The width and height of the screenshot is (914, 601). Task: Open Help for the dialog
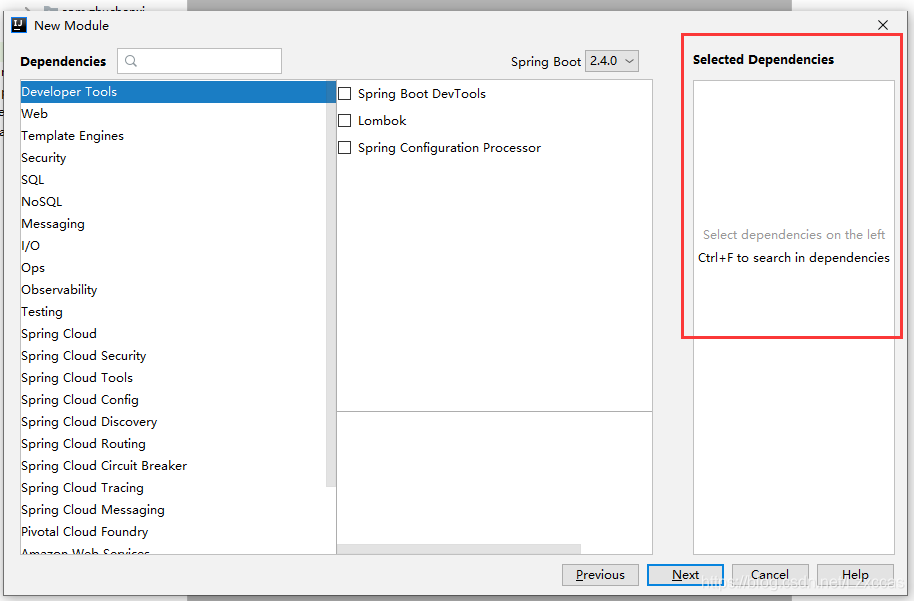[x=855, y=575]
